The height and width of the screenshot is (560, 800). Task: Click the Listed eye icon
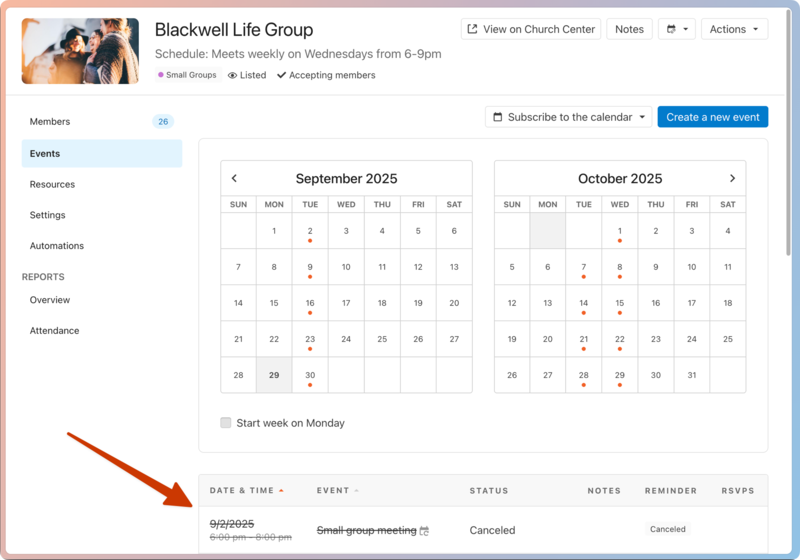[x=232, y=75]
